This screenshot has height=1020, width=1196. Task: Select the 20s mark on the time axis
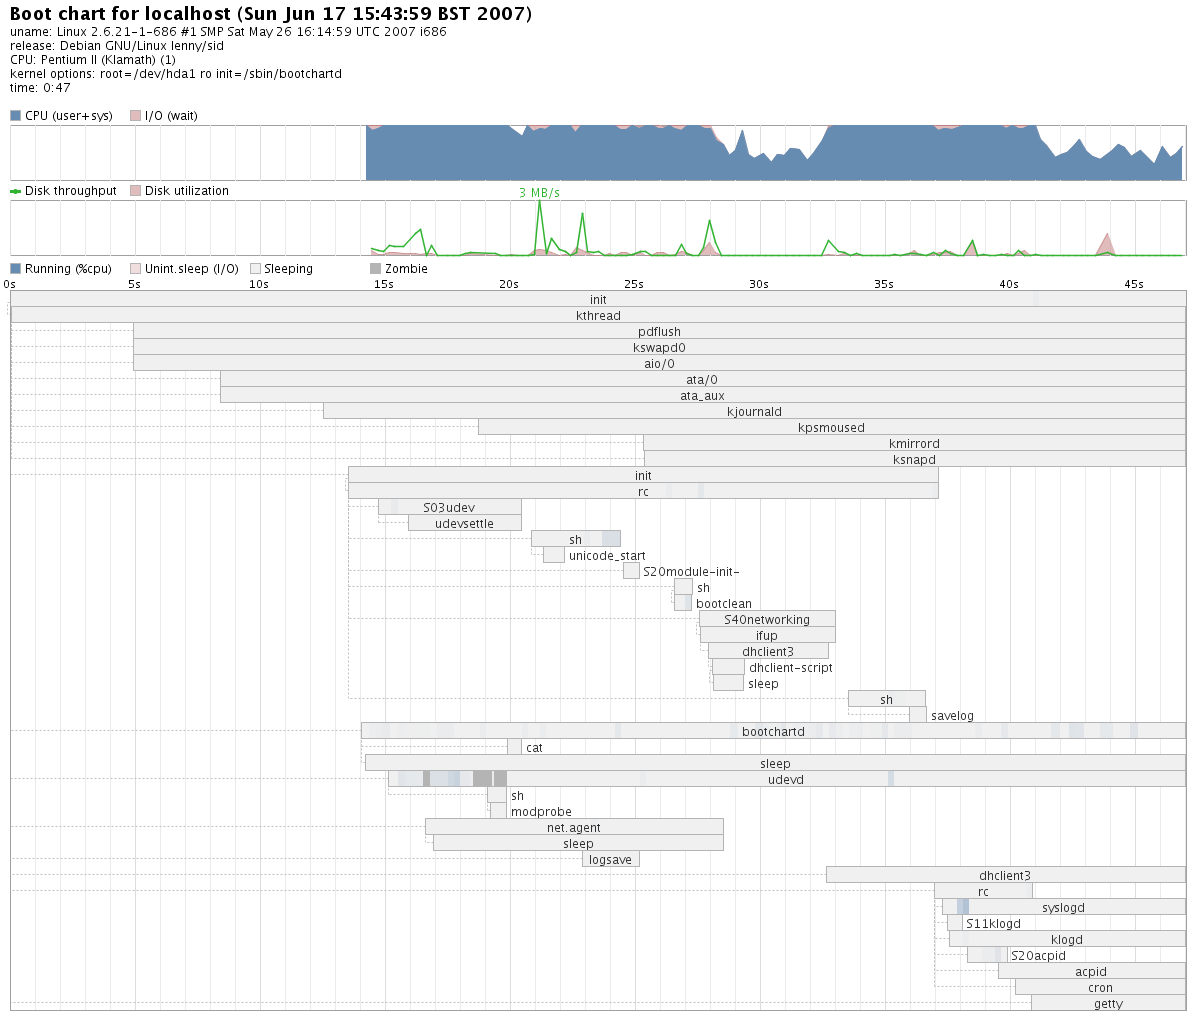pos(509,285)
